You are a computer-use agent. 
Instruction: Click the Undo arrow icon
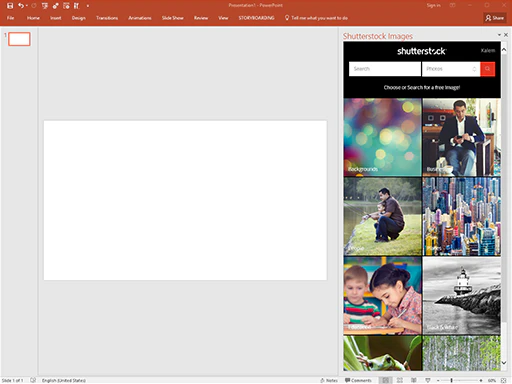point(21,5)
